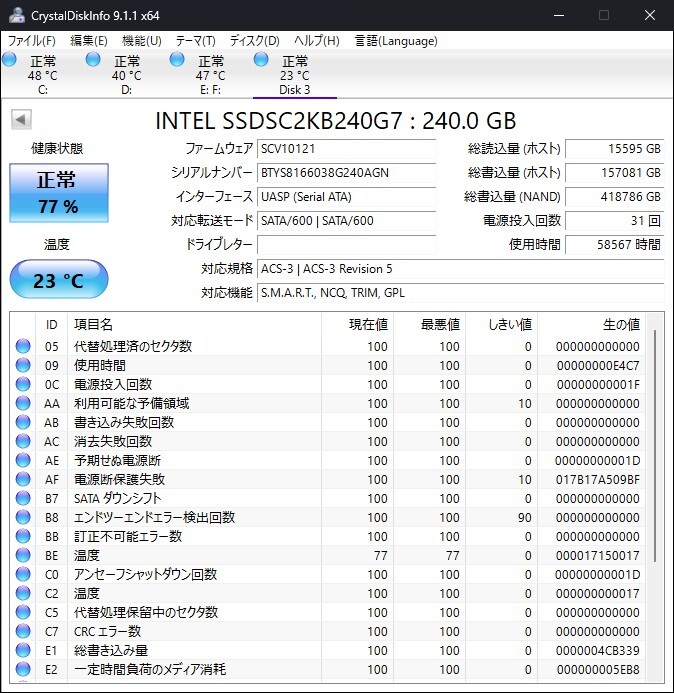This screenshot has height=693, width=674.
Task: Click CrystalDiskInfo app icon in title bar
Action: coord(14,15)
